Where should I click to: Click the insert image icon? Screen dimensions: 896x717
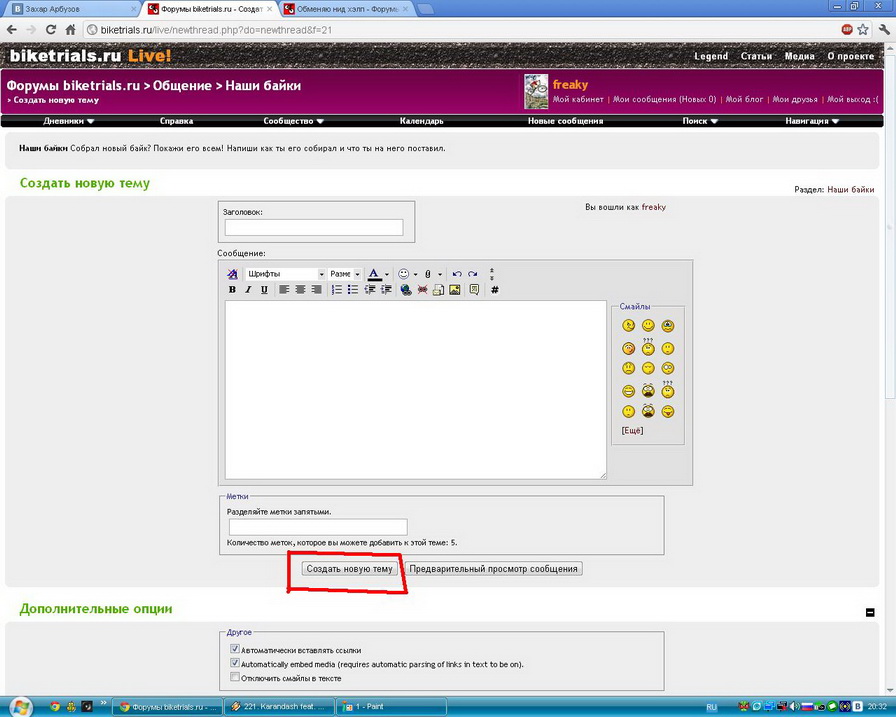(455, 290)
